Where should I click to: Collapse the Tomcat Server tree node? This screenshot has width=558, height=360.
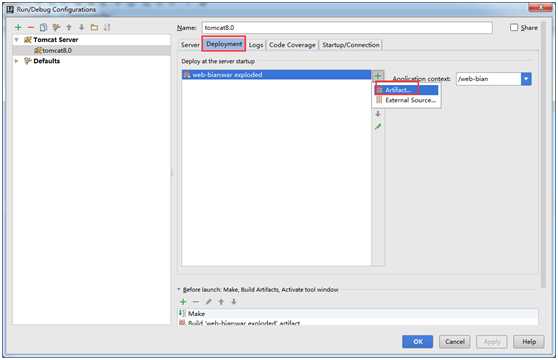[16, 39]
